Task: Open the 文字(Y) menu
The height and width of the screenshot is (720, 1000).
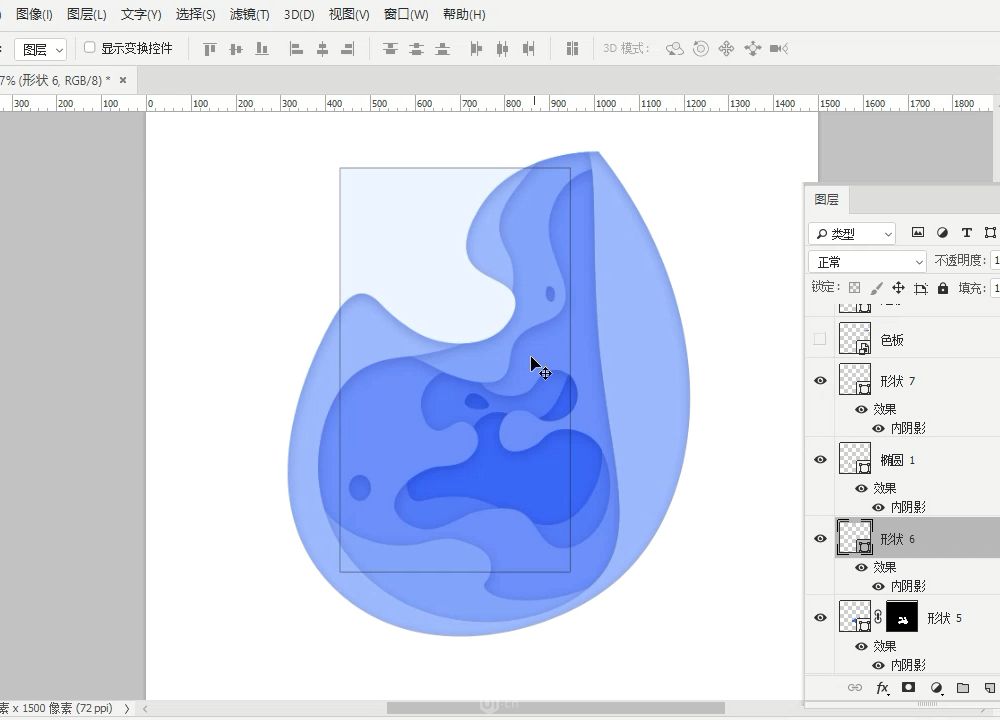Action: point(141,15)
